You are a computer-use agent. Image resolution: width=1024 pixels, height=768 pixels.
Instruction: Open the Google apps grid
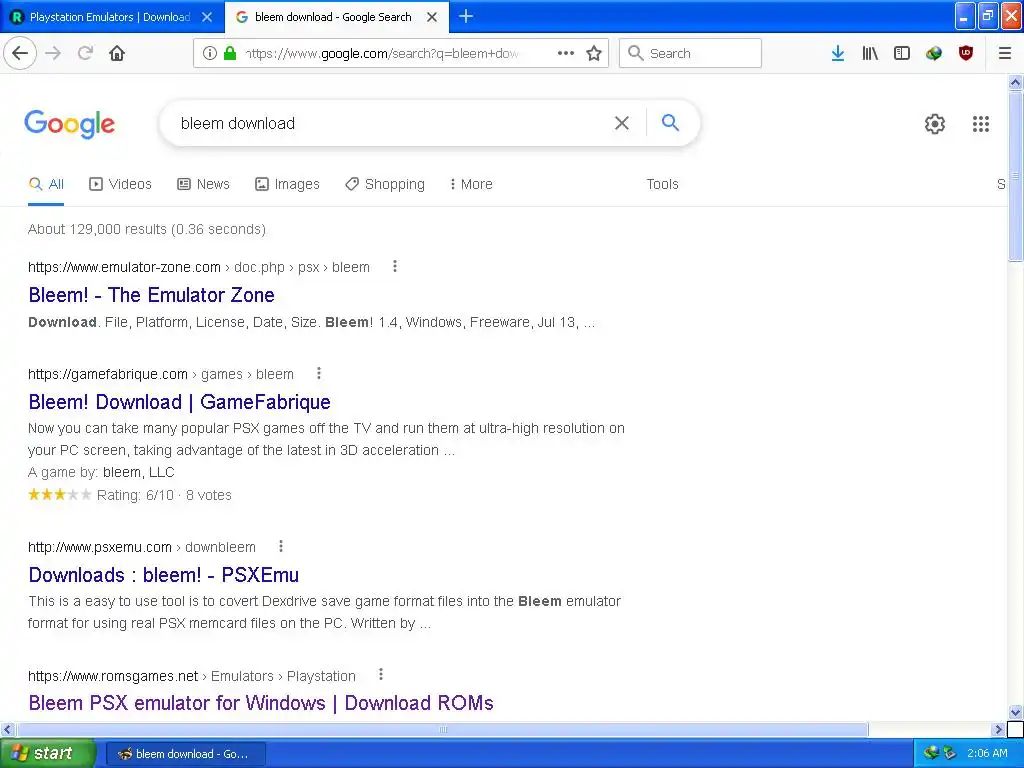(x=980, y=123)
